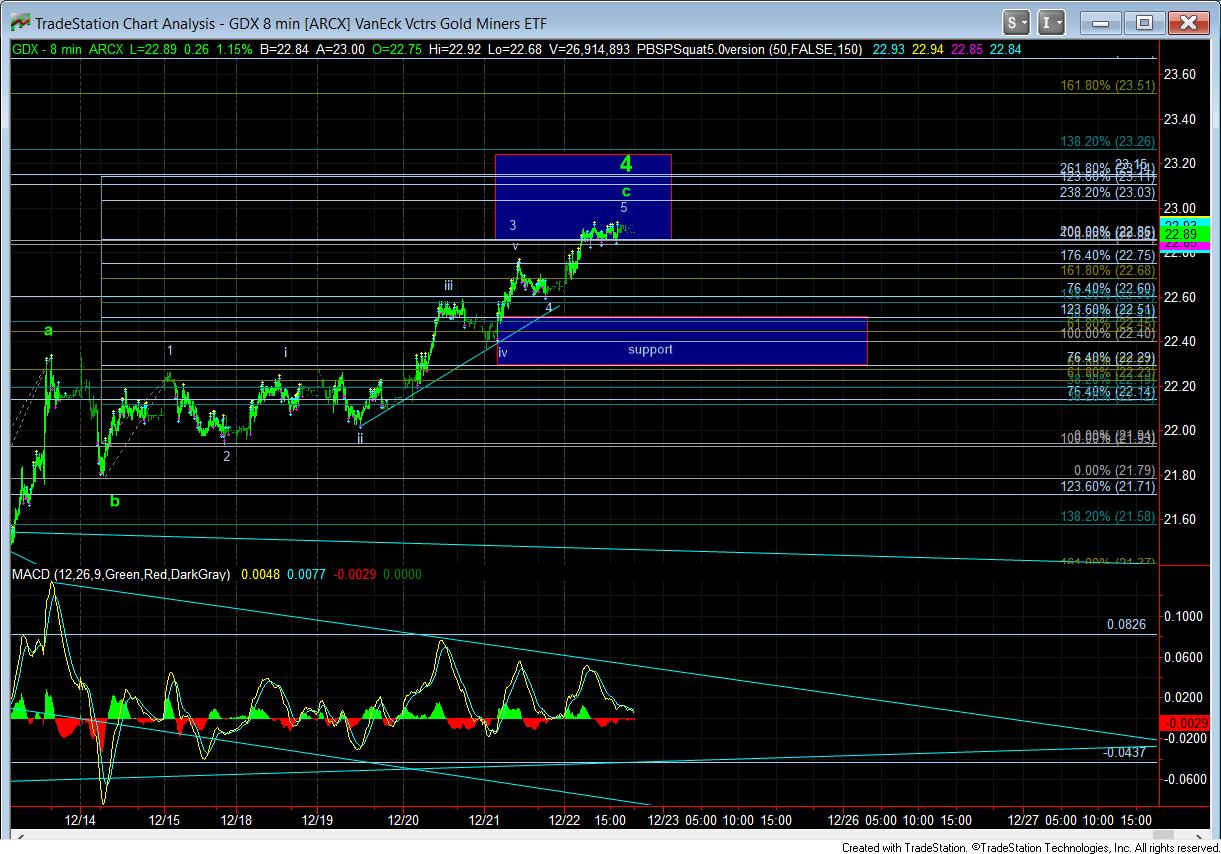Click the '238.20% (23.03)' Fibonacci label

(x=1108, y=192)
